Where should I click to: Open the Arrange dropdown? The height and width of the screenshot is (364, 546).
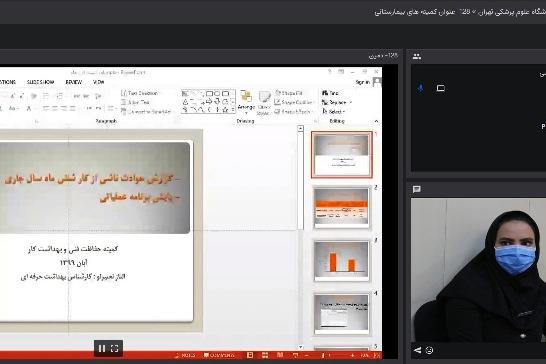246,102
